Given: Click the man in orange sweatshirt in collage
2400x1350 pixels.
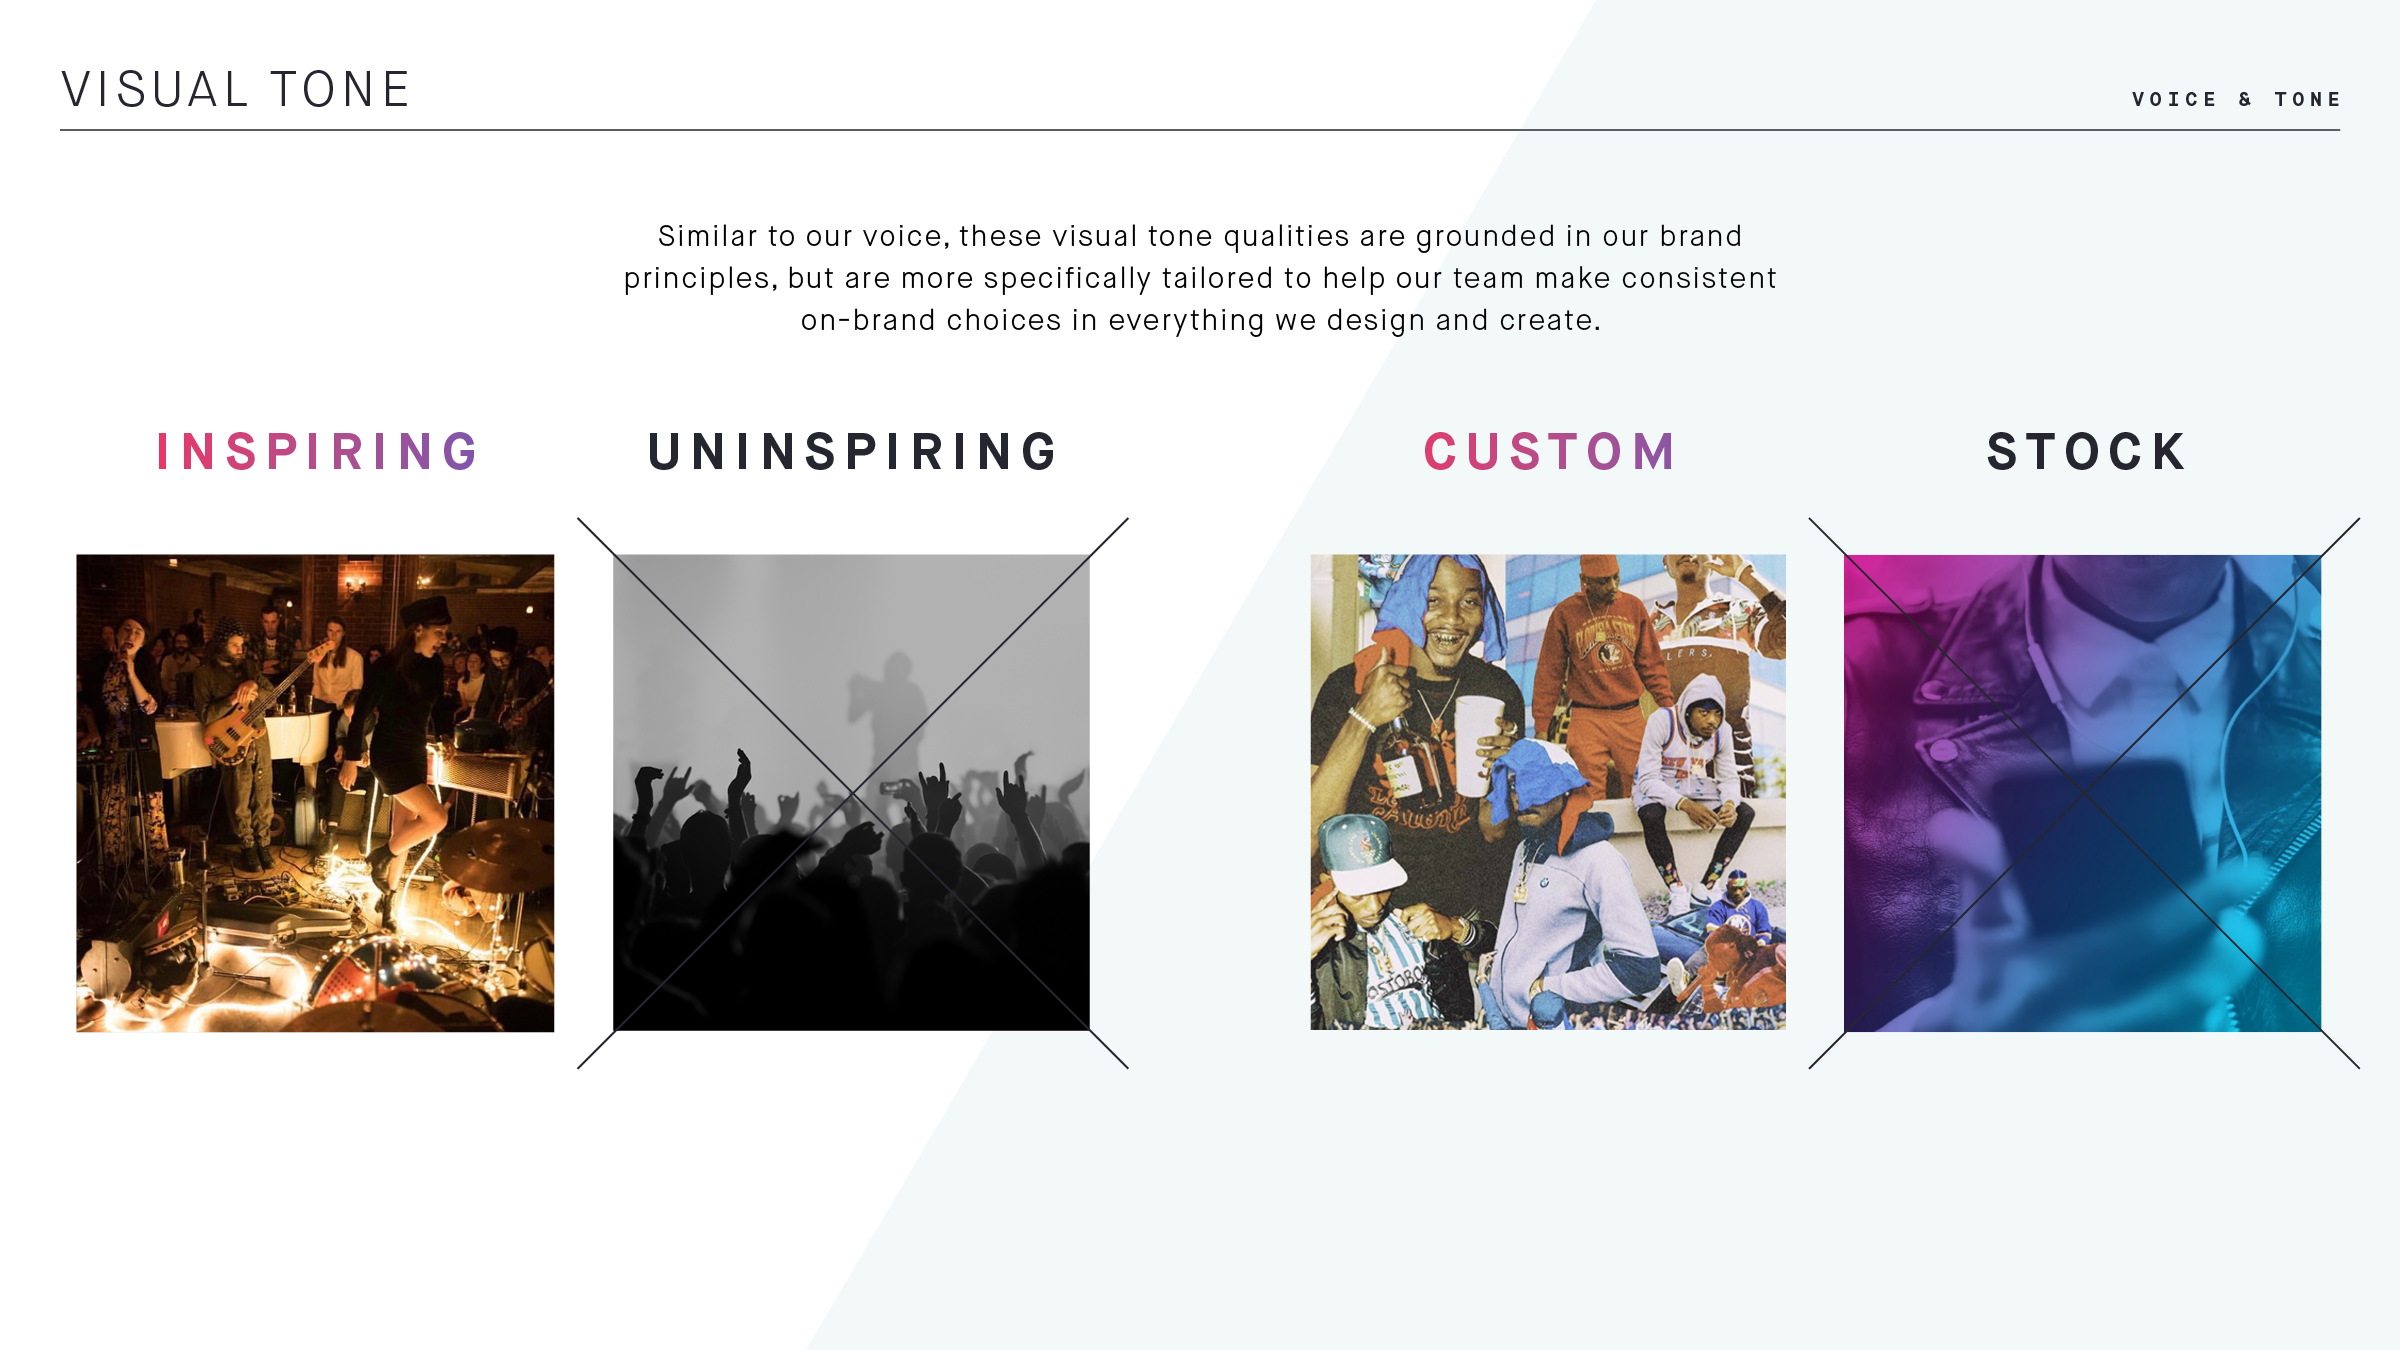Looking at the screenshot, I should 1600,680.
